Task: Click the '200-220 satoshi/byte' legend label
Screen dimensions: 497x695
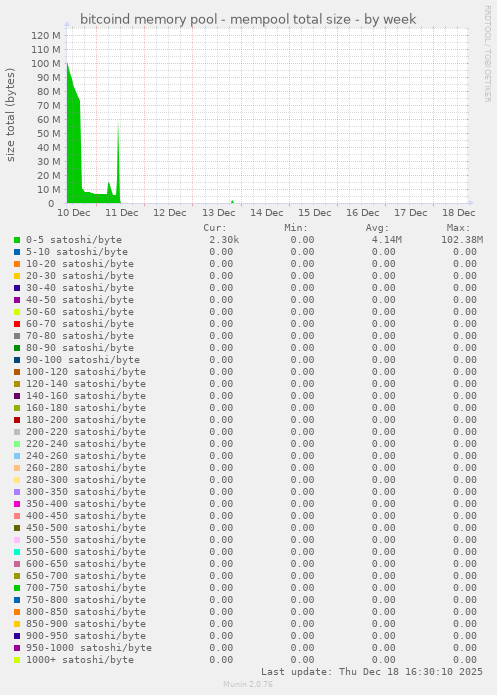Action: (x=86, y=431)
